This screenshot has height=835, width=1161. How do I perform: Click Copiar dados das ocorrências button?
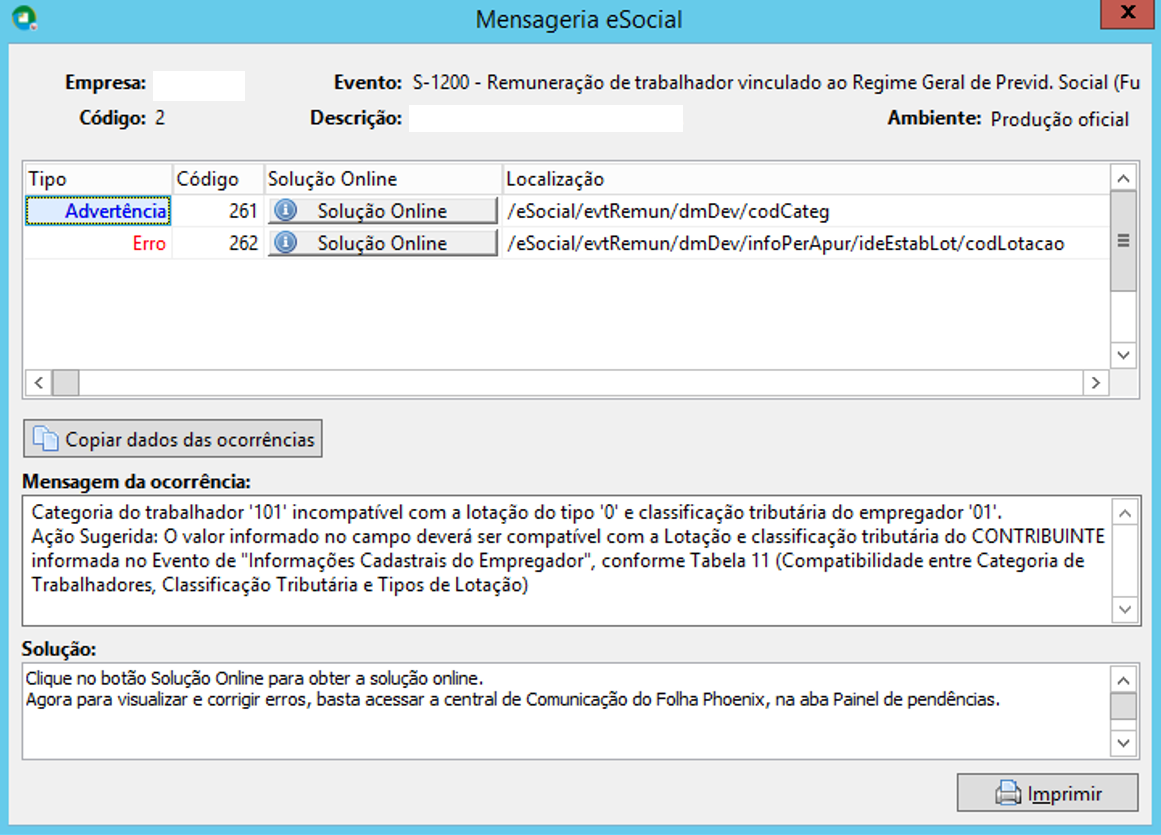tap(173, 439)
